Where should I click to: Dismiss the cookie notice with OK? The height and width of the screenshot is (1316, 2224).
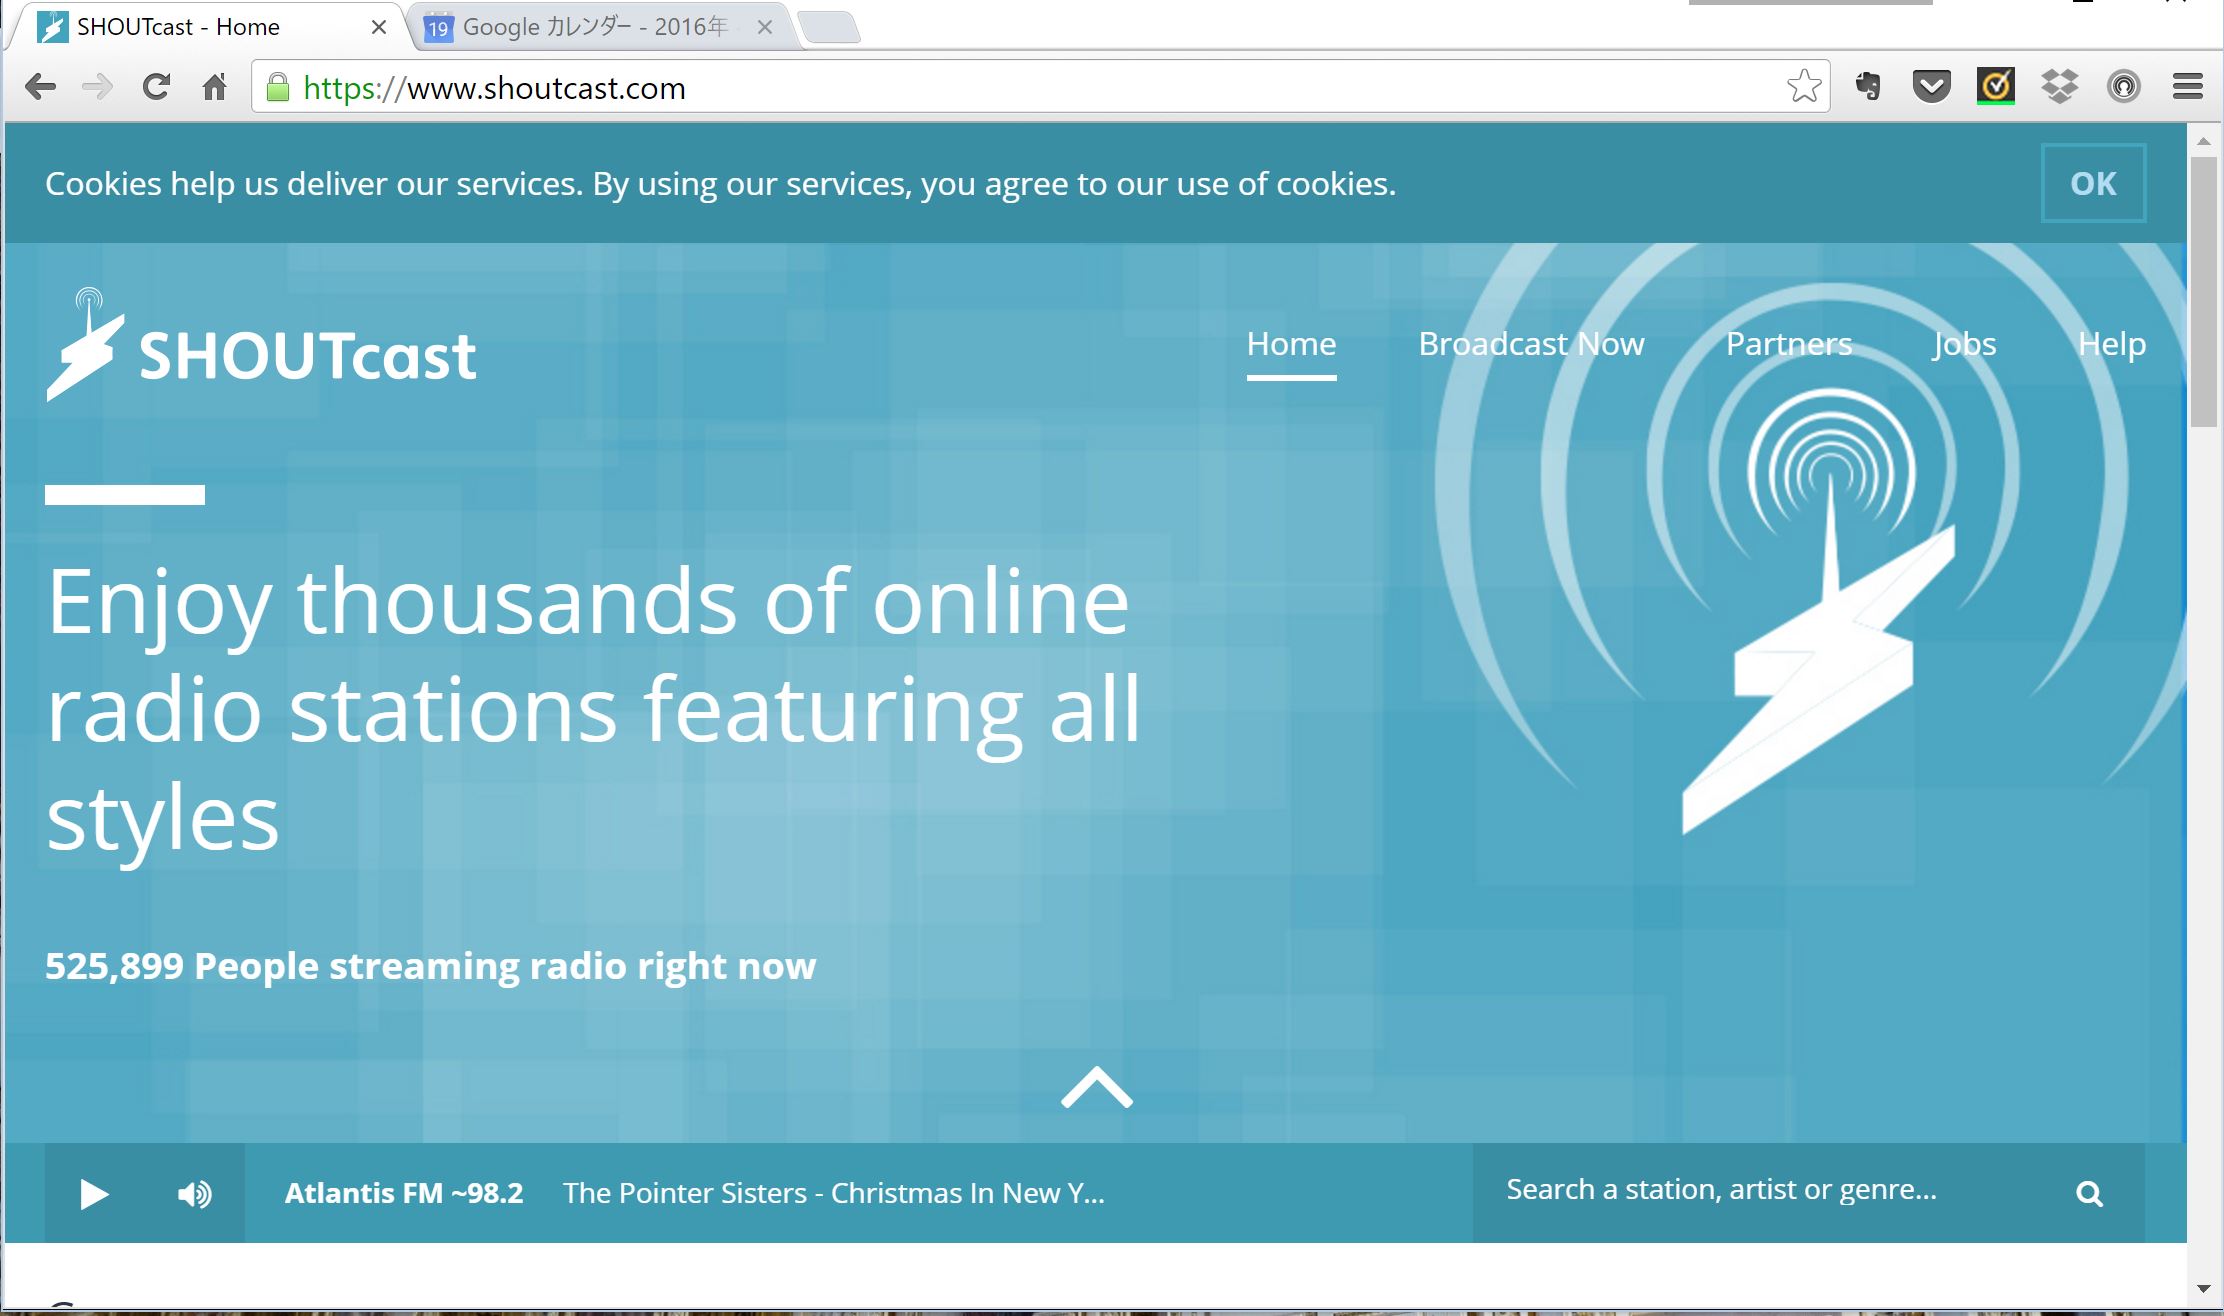[x=2093, y=183]
